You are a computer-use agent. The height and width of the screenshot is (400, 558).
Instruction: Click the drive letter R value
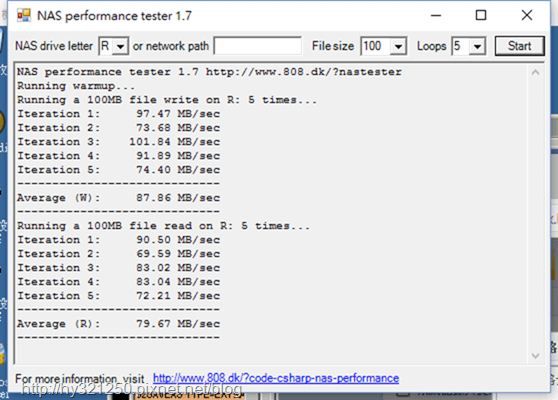106,46
